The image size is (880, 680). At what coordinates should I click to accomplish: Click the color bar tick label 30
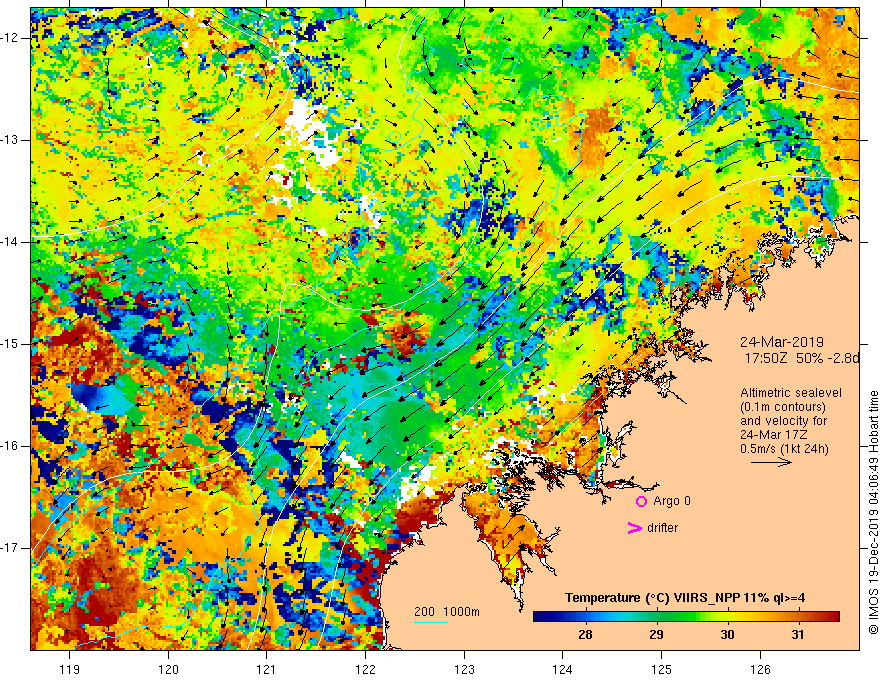point(727,635)
